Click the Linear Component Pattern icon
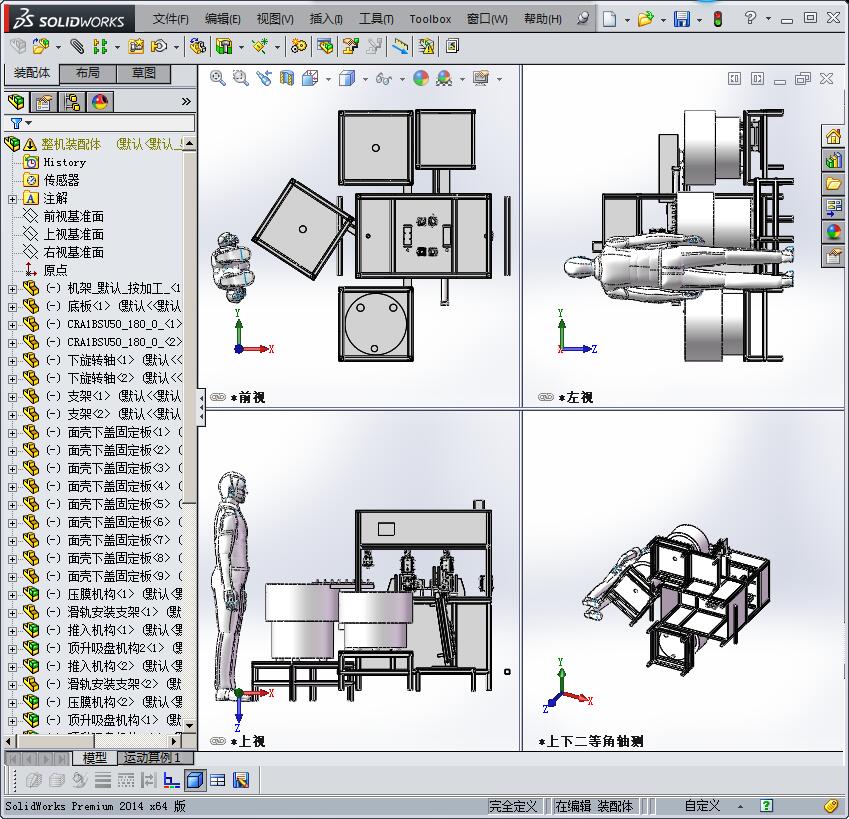Image resolution: width=849 pixels, height=819 pixels. 100,47
